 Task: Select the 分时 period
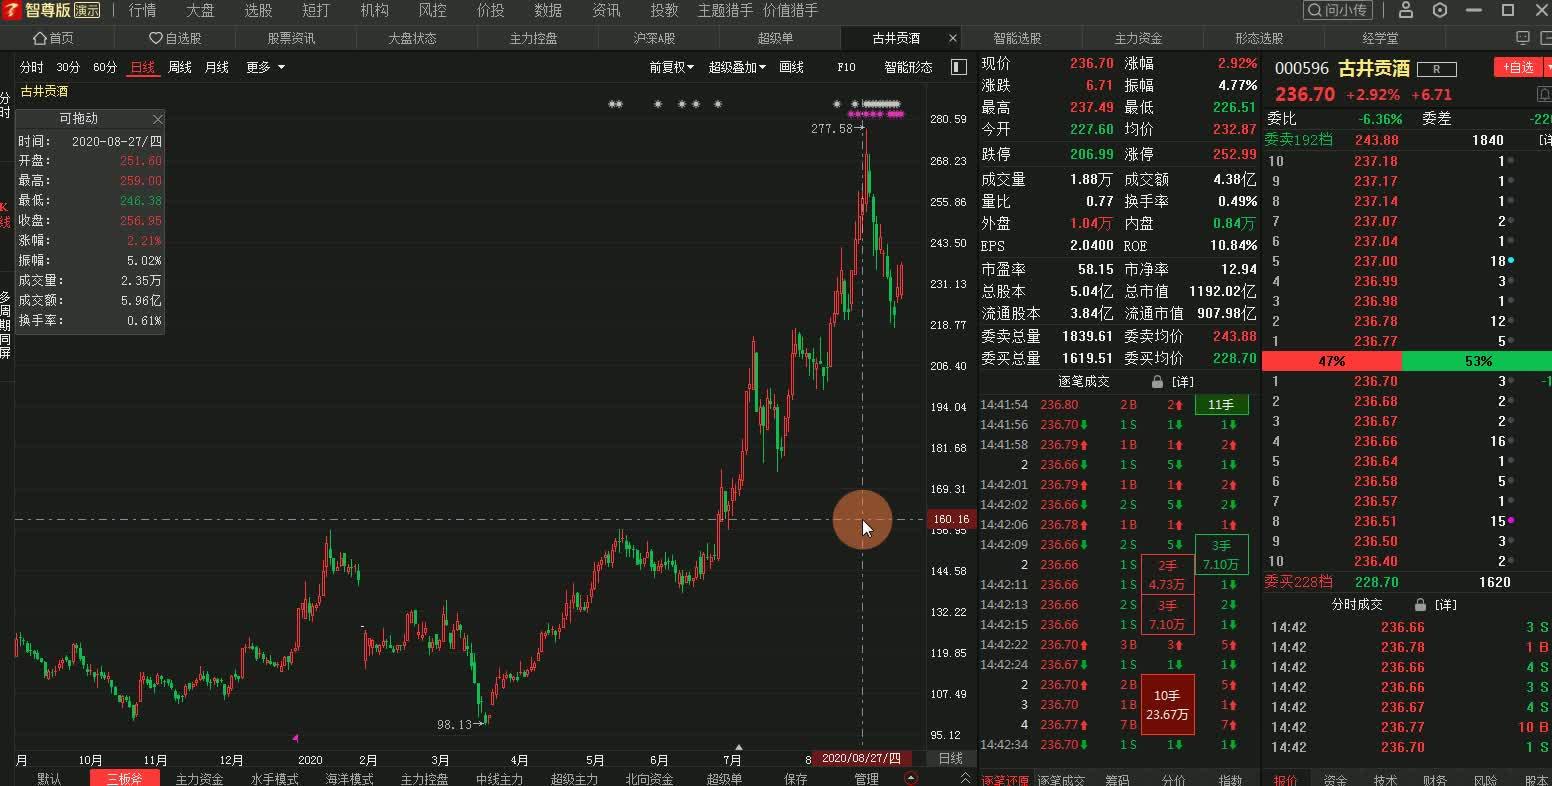[32, 67]
